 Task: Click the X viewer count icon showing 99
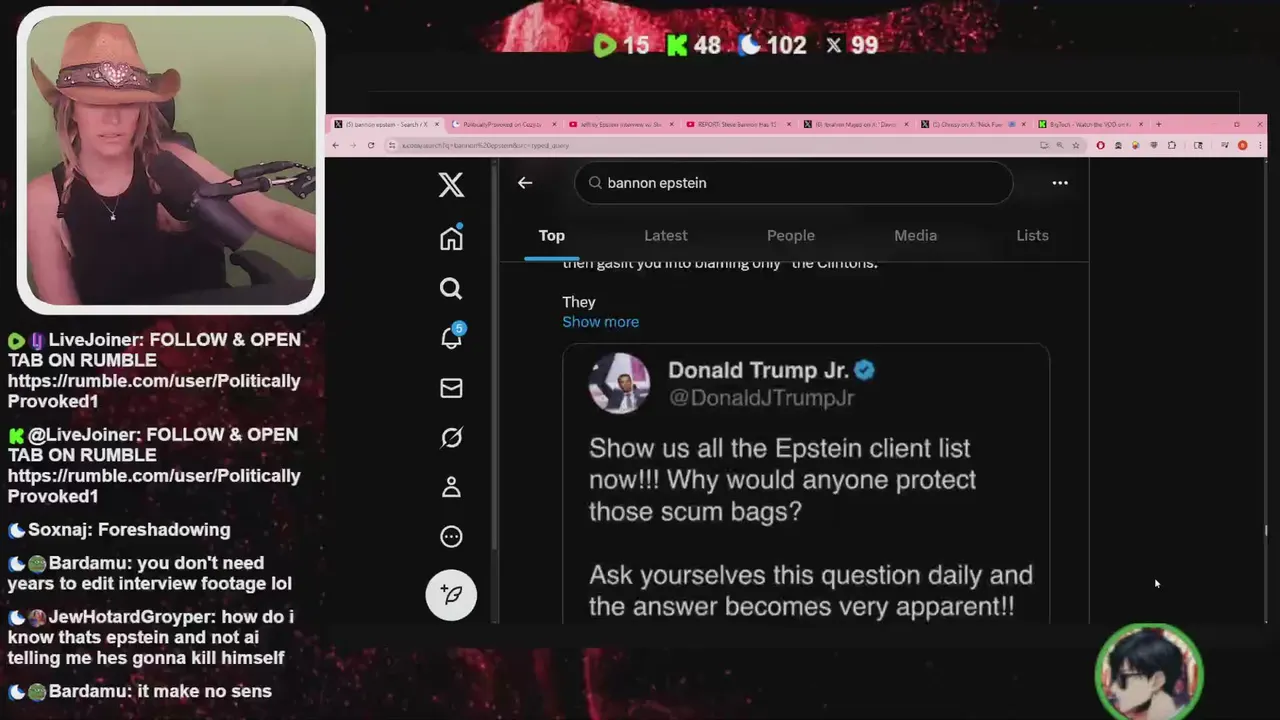pos(833,45)
